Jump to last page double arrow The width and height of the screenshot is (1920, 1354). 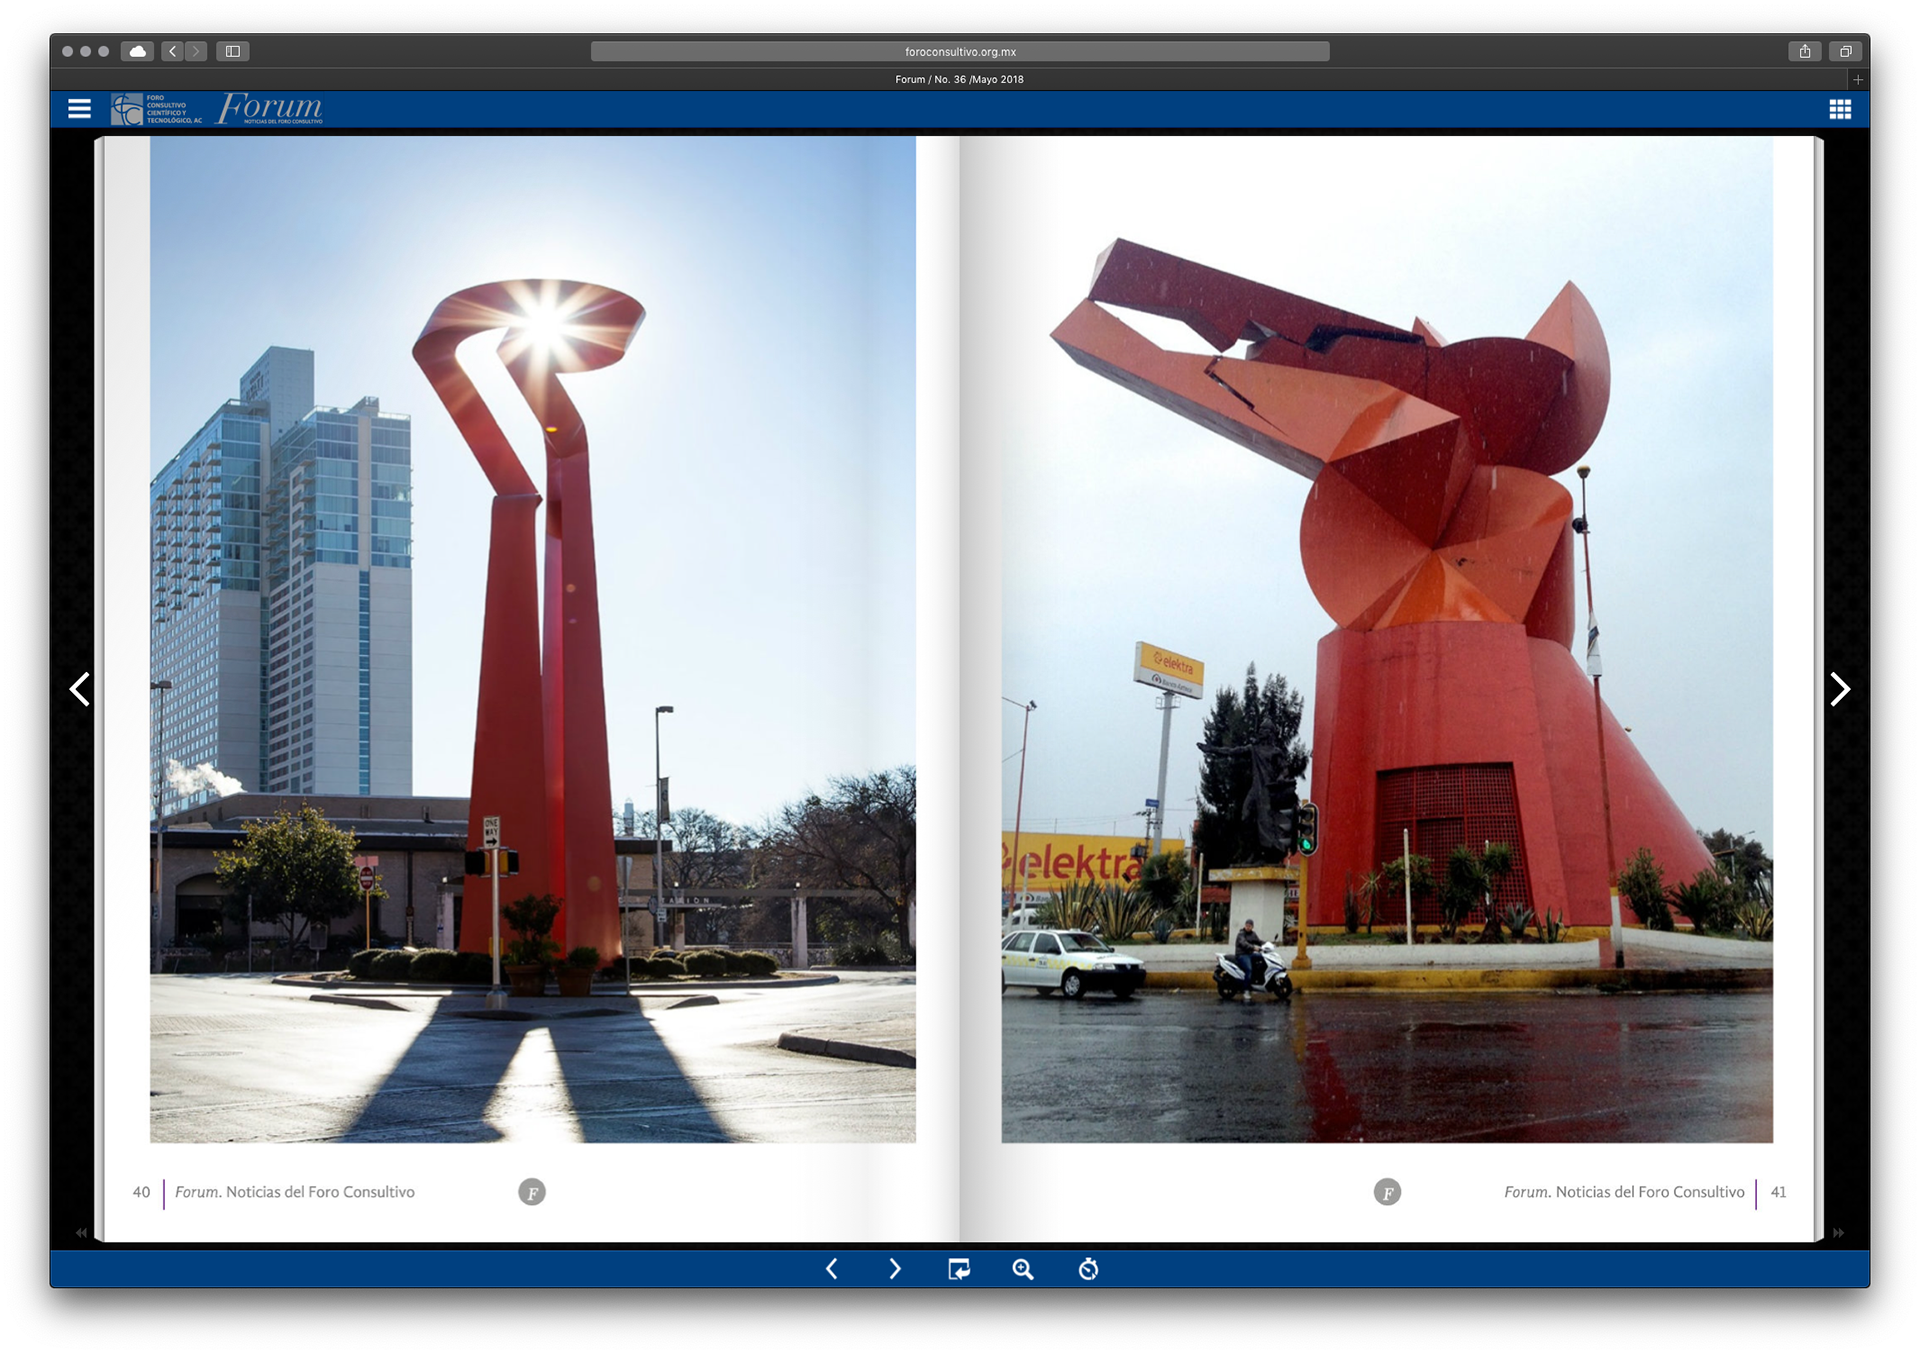click(1838, 1233)
